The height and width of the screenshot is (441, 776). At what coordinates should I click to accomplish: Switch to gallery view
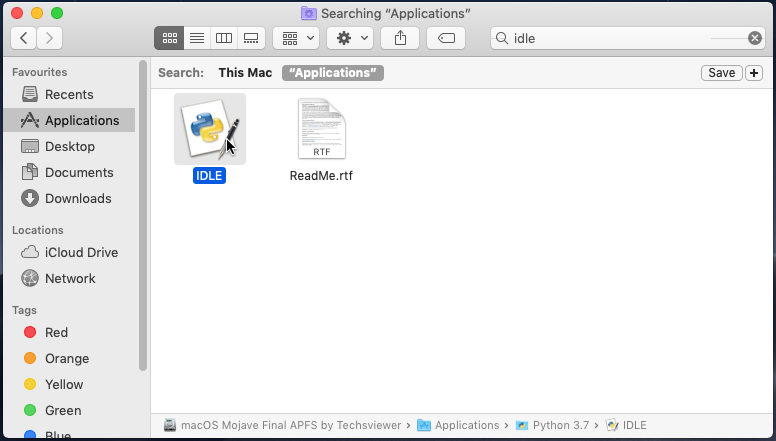click(x=251, y=38)
